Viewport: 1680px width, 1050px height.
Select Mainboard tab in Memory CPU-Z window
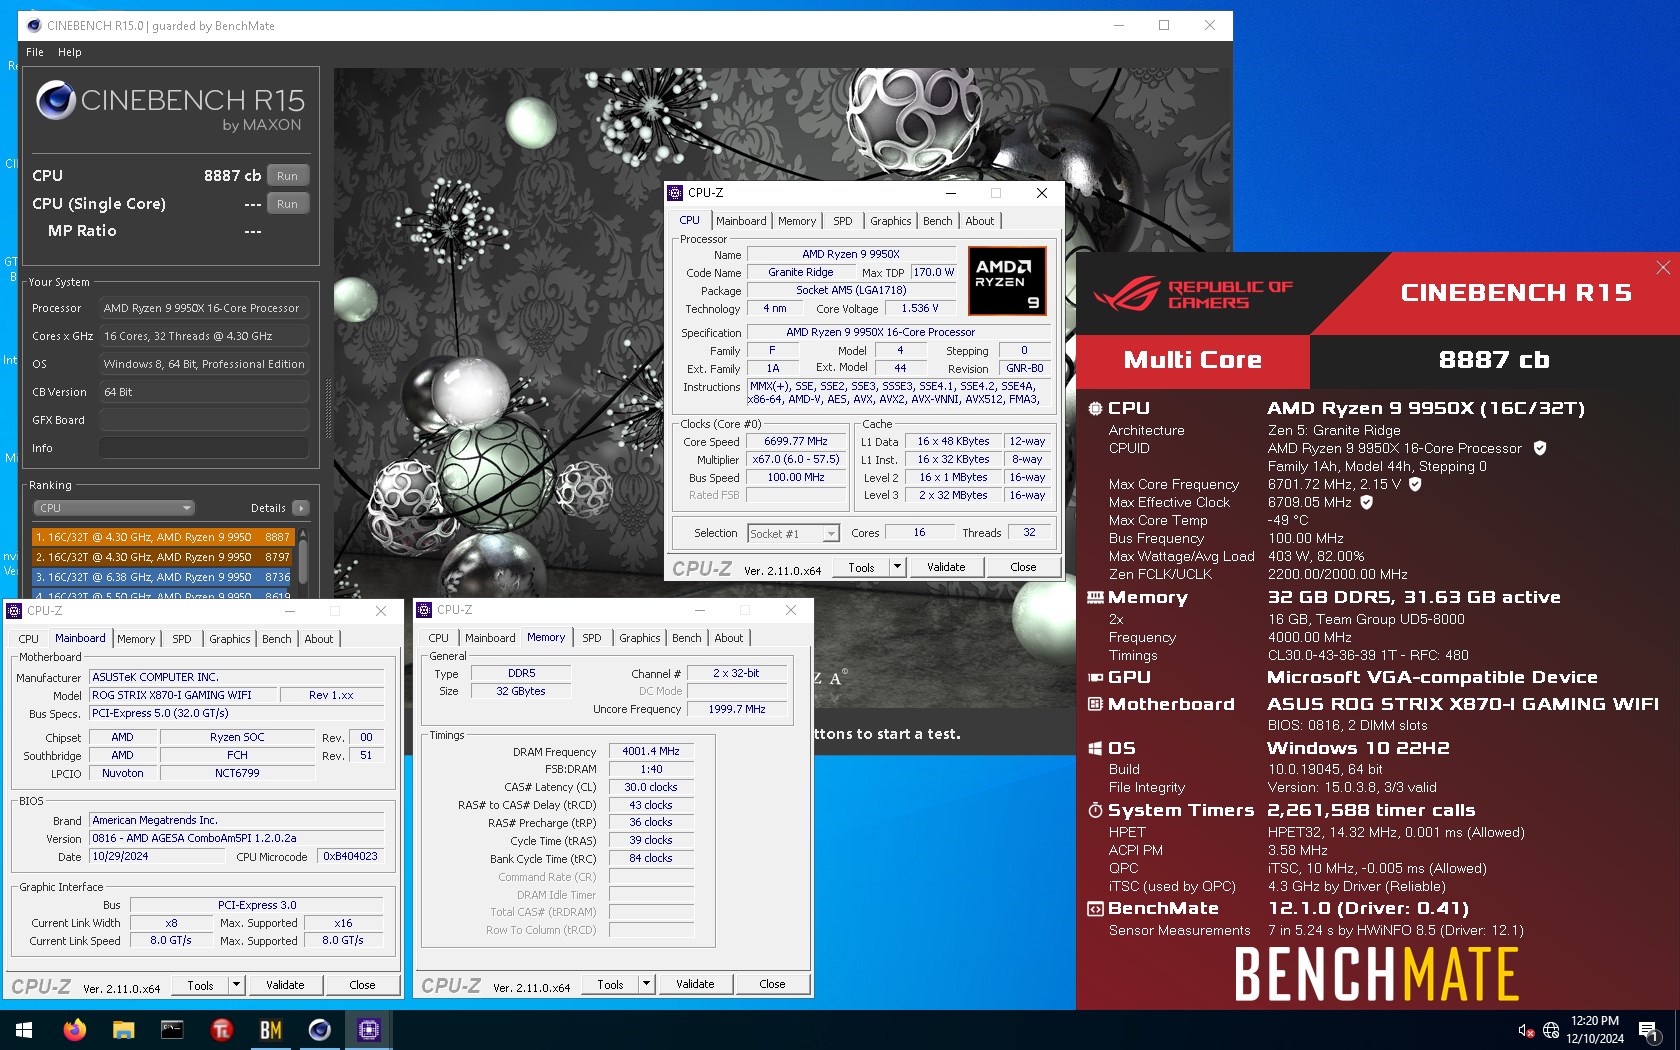pyautogui.click(x=490, y=638)
